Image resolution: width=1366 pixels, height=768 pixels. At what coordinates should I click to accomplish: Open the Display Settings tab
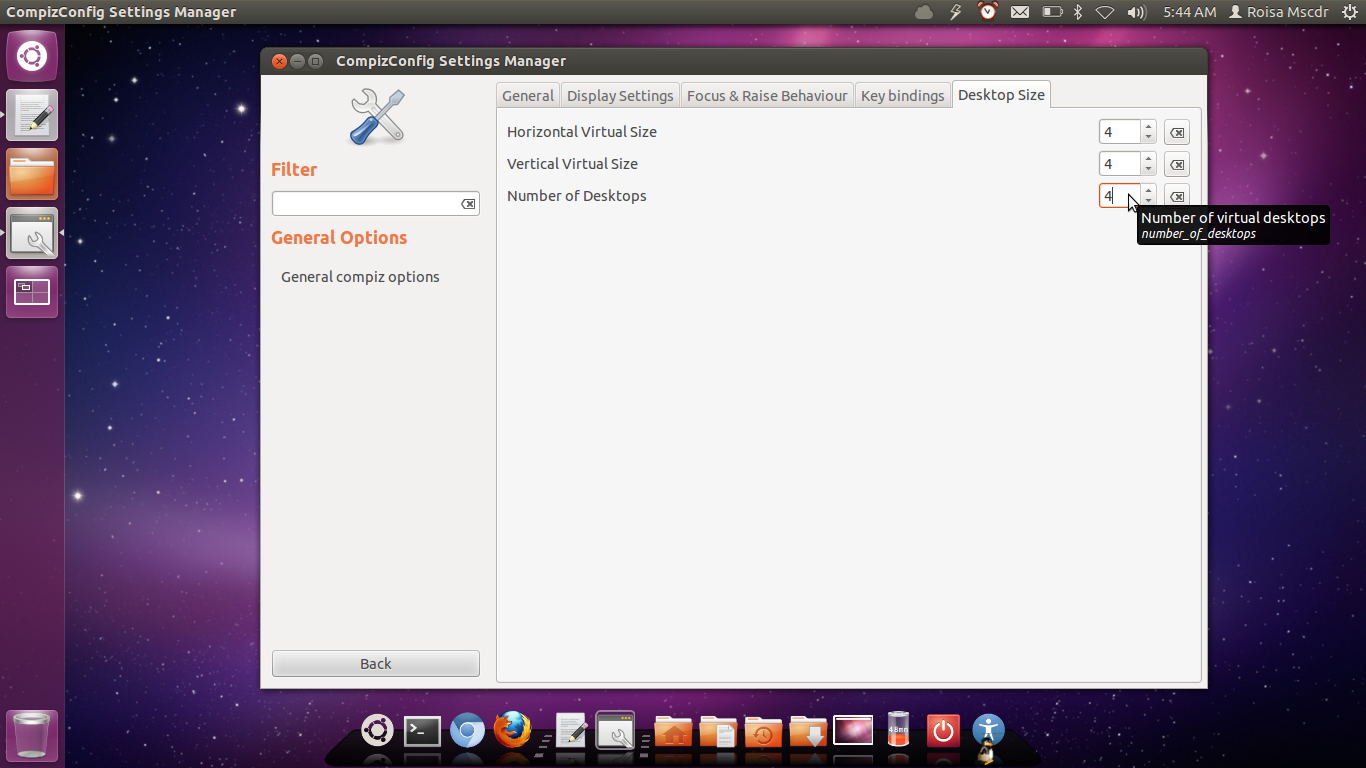pos(620,95)
